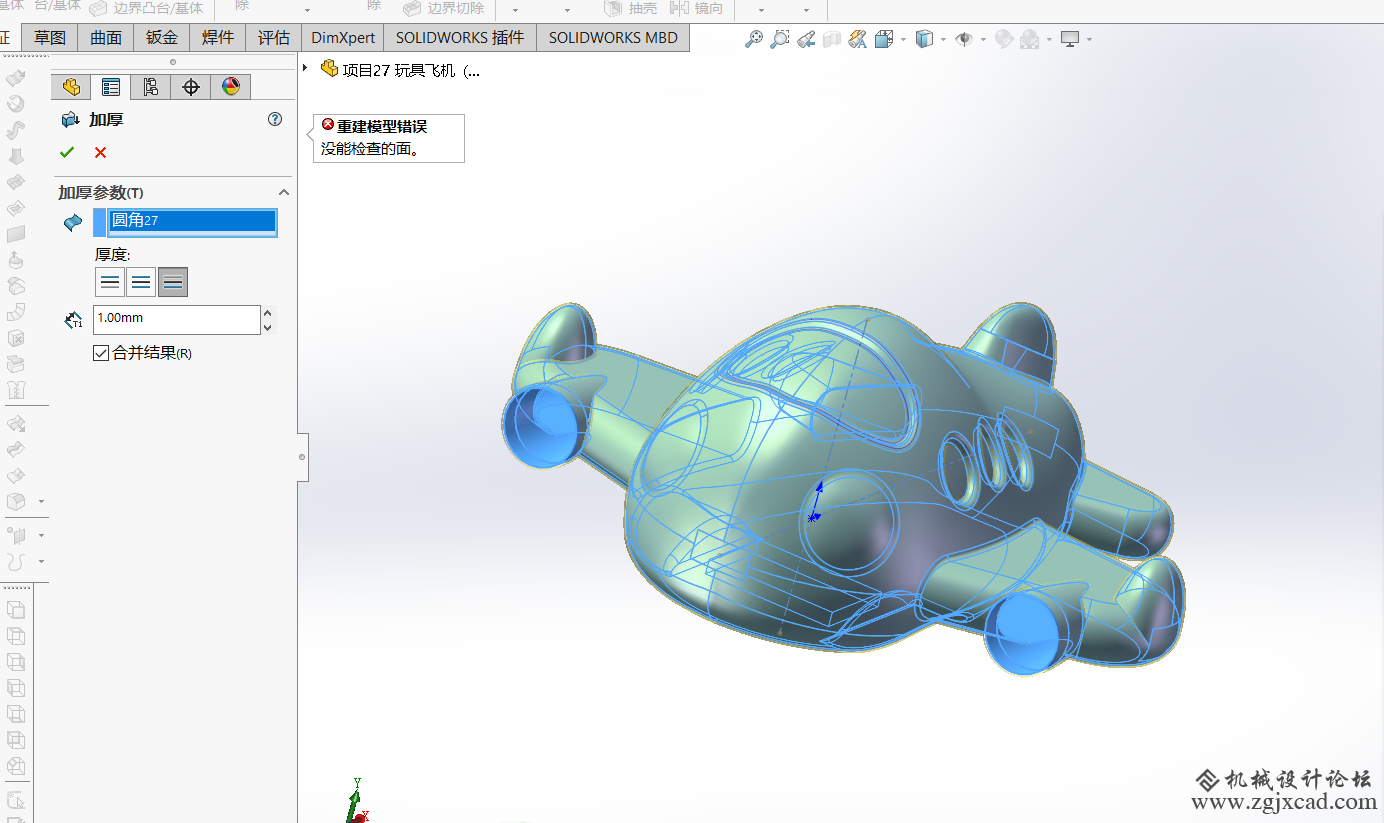Click the View Orientation cube icon
Image resolution: width=1384 pixels, height=823 pixels.
(x=884, y=39)
